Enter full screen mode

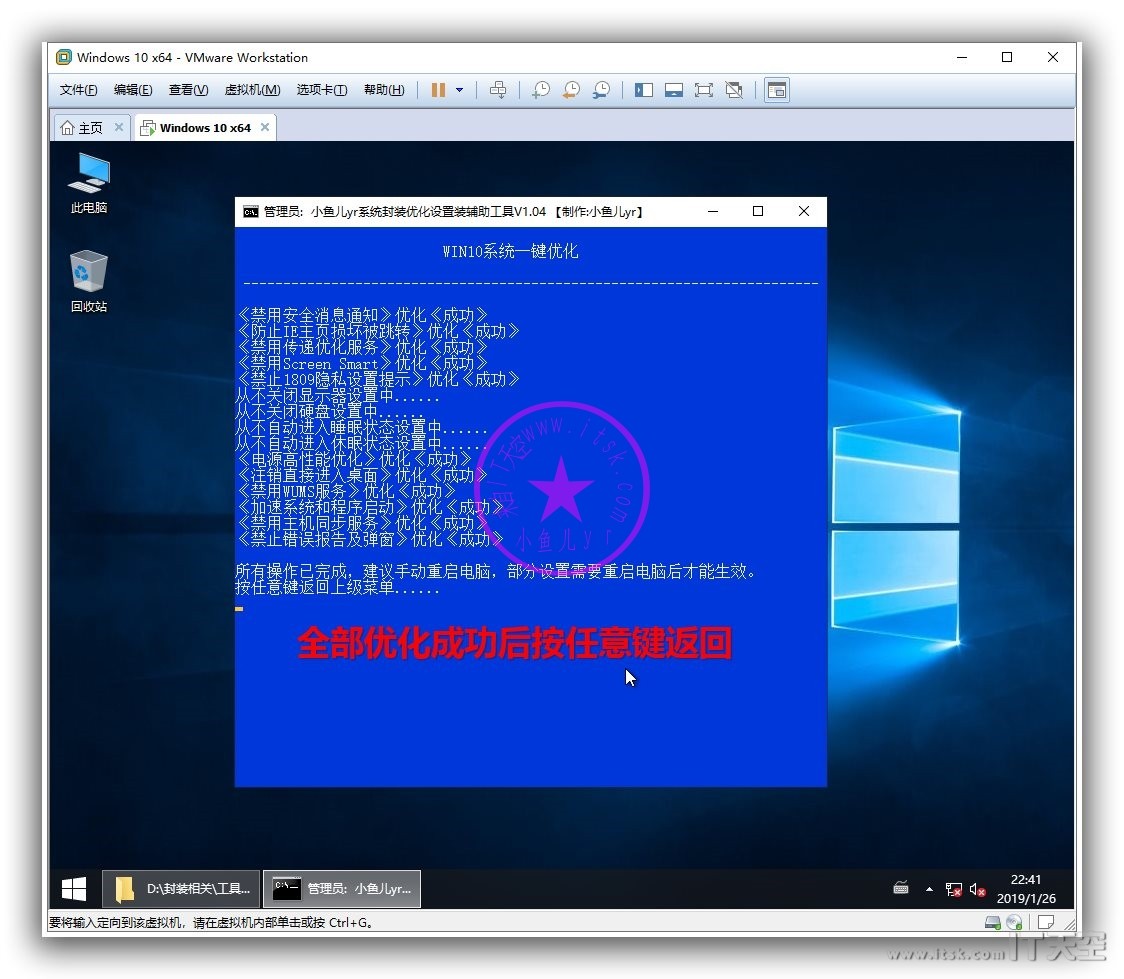tap(704, 90)
